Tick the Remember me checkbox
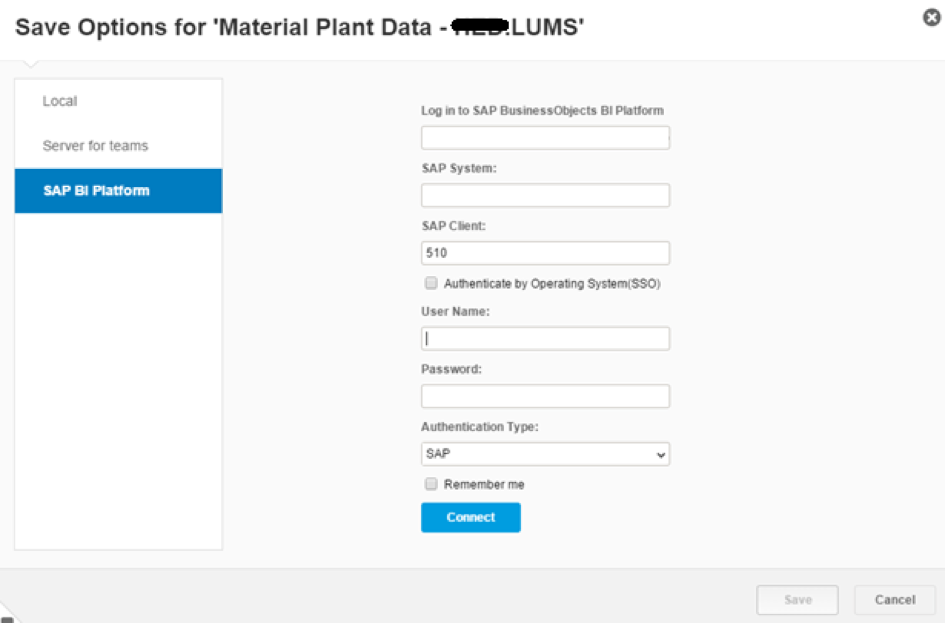Viewport: 945px width, 623px height. pos(431,484)
